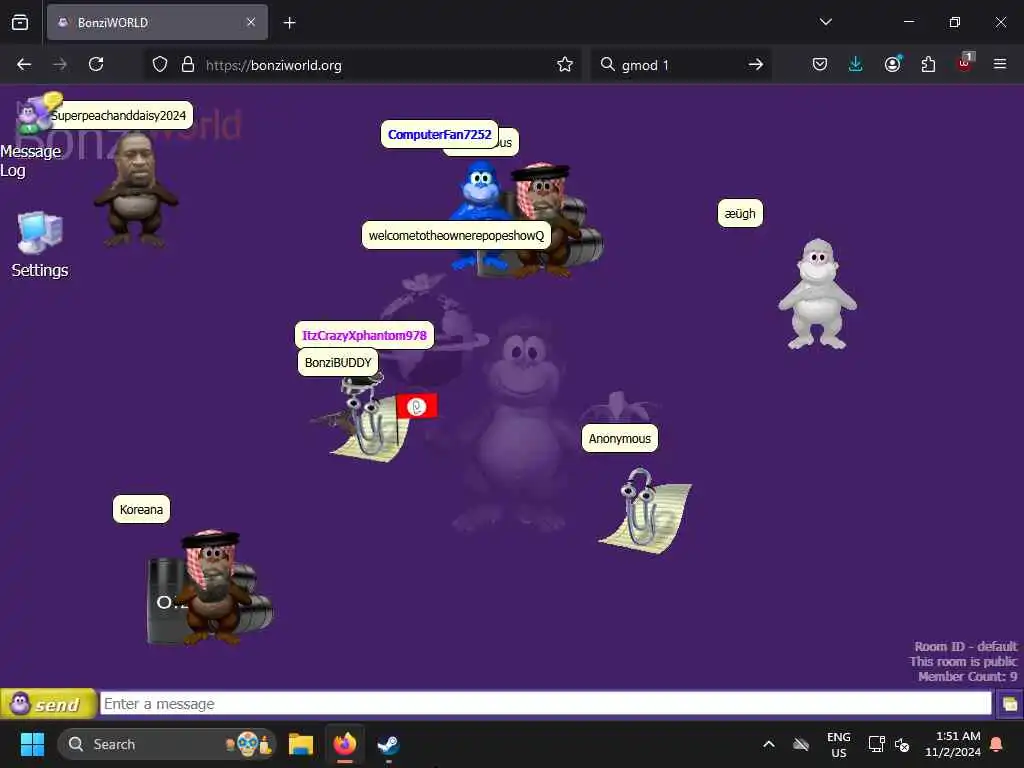Reload the BonziWORLD page

(96, 65)
